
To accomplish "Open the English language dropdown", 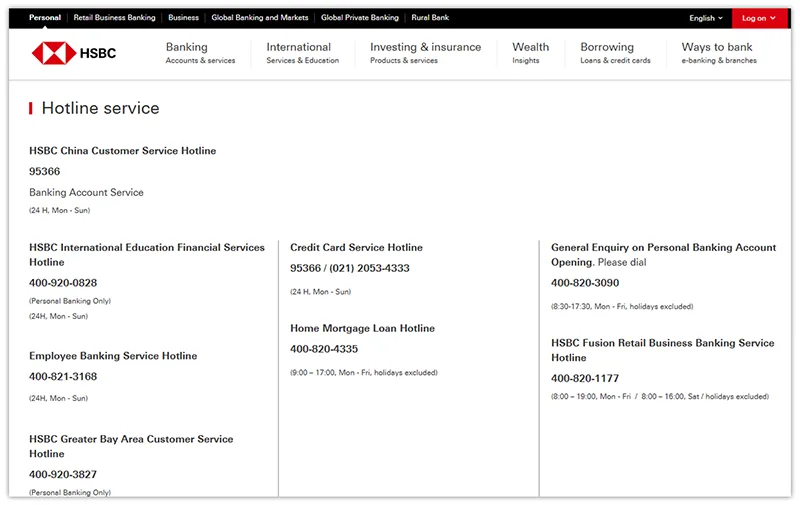I will [x=706, y=18].
